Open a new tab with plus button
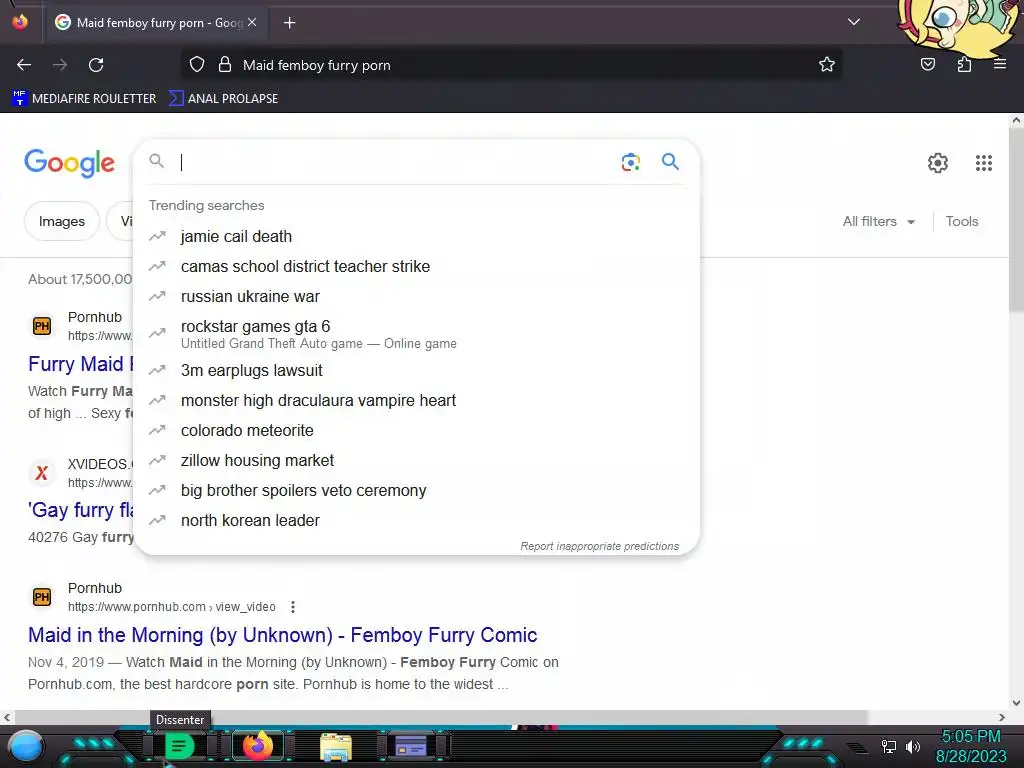 click(x=289, y=23)
